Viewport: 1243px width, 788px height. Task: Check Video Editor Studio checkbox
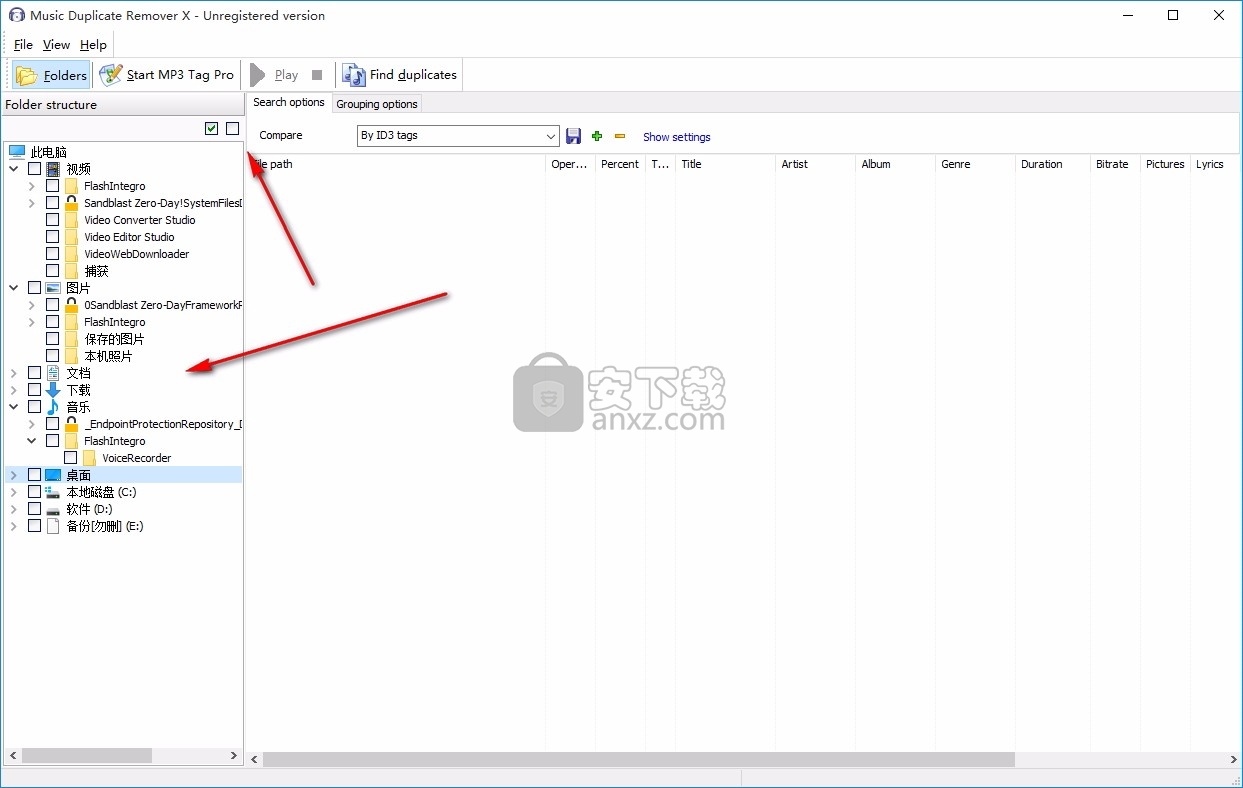[x=53, y=237]
